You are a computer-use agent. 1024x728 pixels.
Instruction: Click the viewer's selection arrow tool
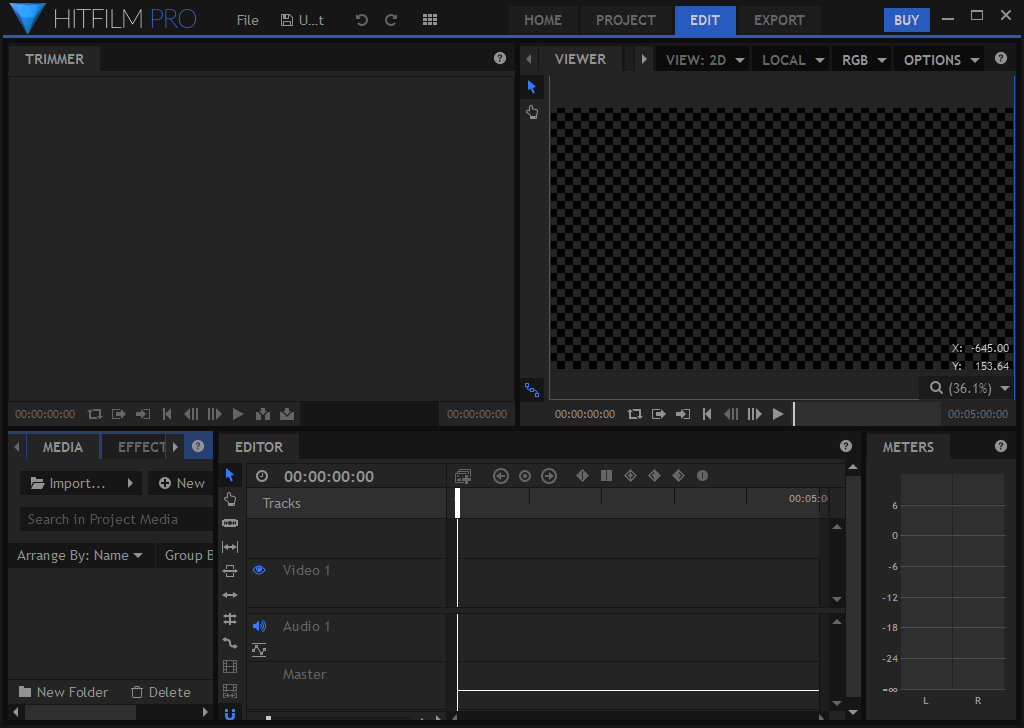tap(532, 87)
